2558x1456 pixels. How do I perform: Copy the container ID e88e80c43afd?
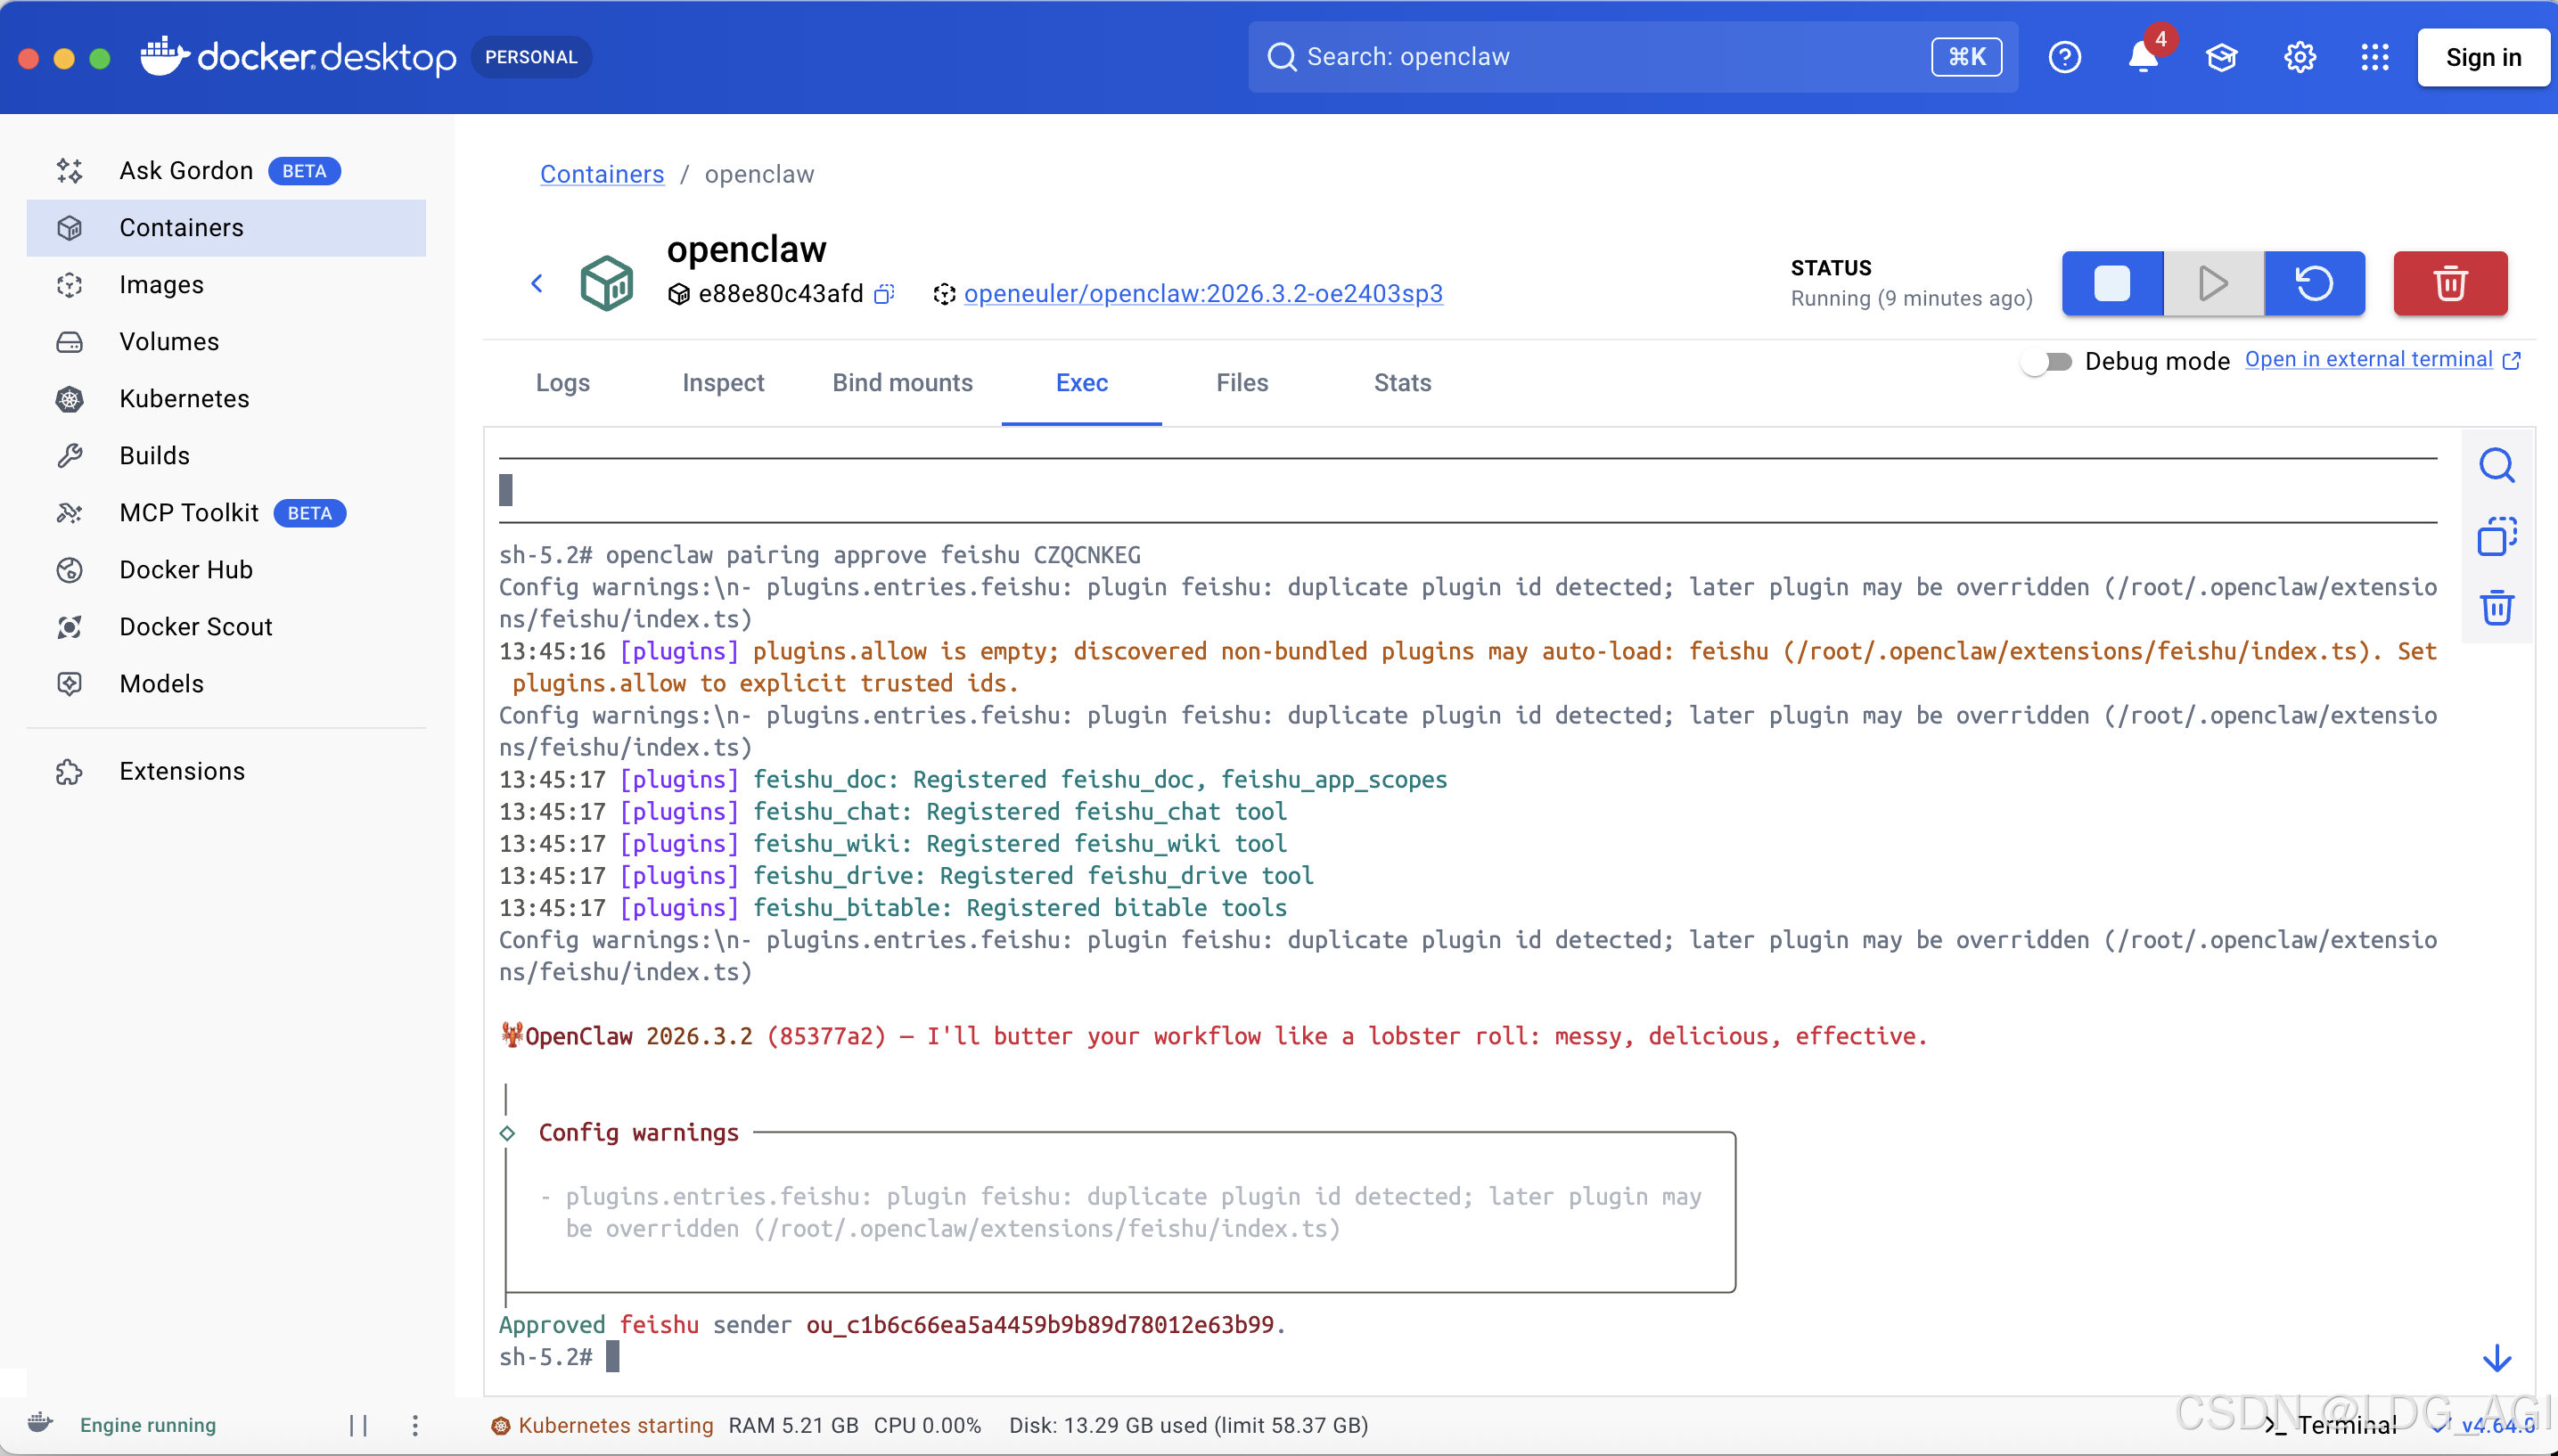click(884, 294)
